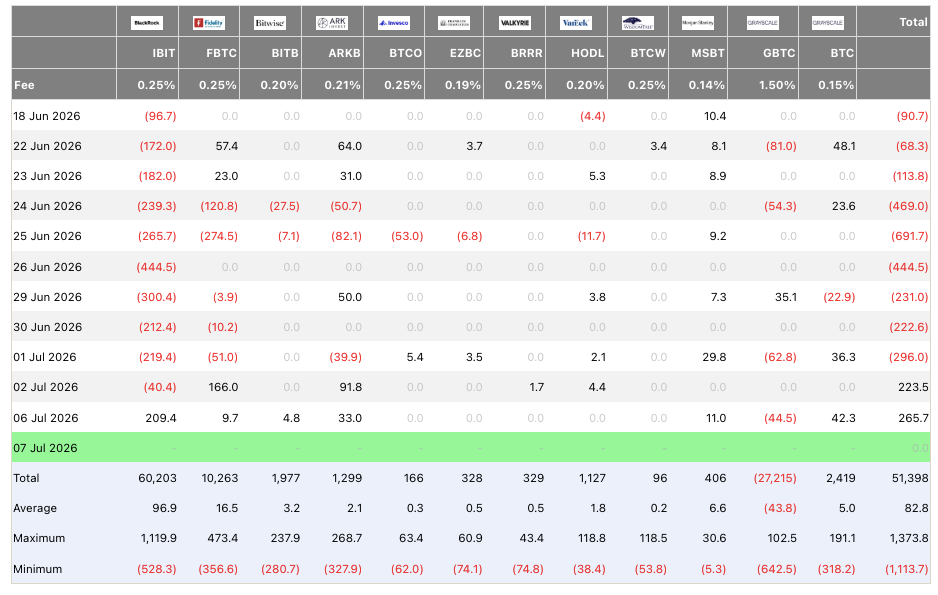Screen dimensions: 938x595
Task: Click the Bitwise logo icon
Action: [270, 23]
